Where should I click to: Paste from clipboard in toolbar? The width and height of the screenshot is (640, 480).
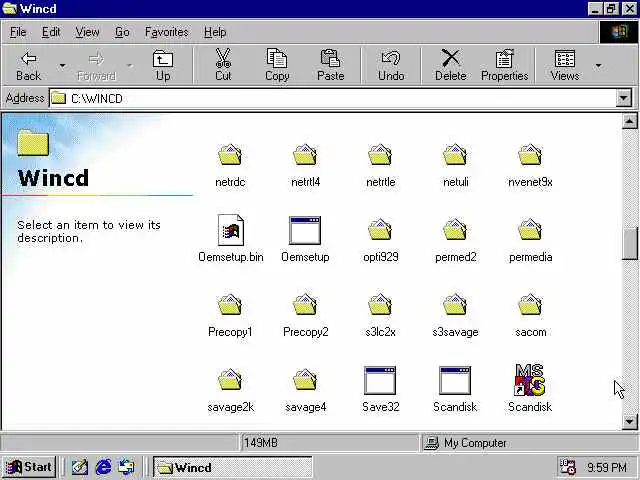pyautogui.click(x=331, y=65)
